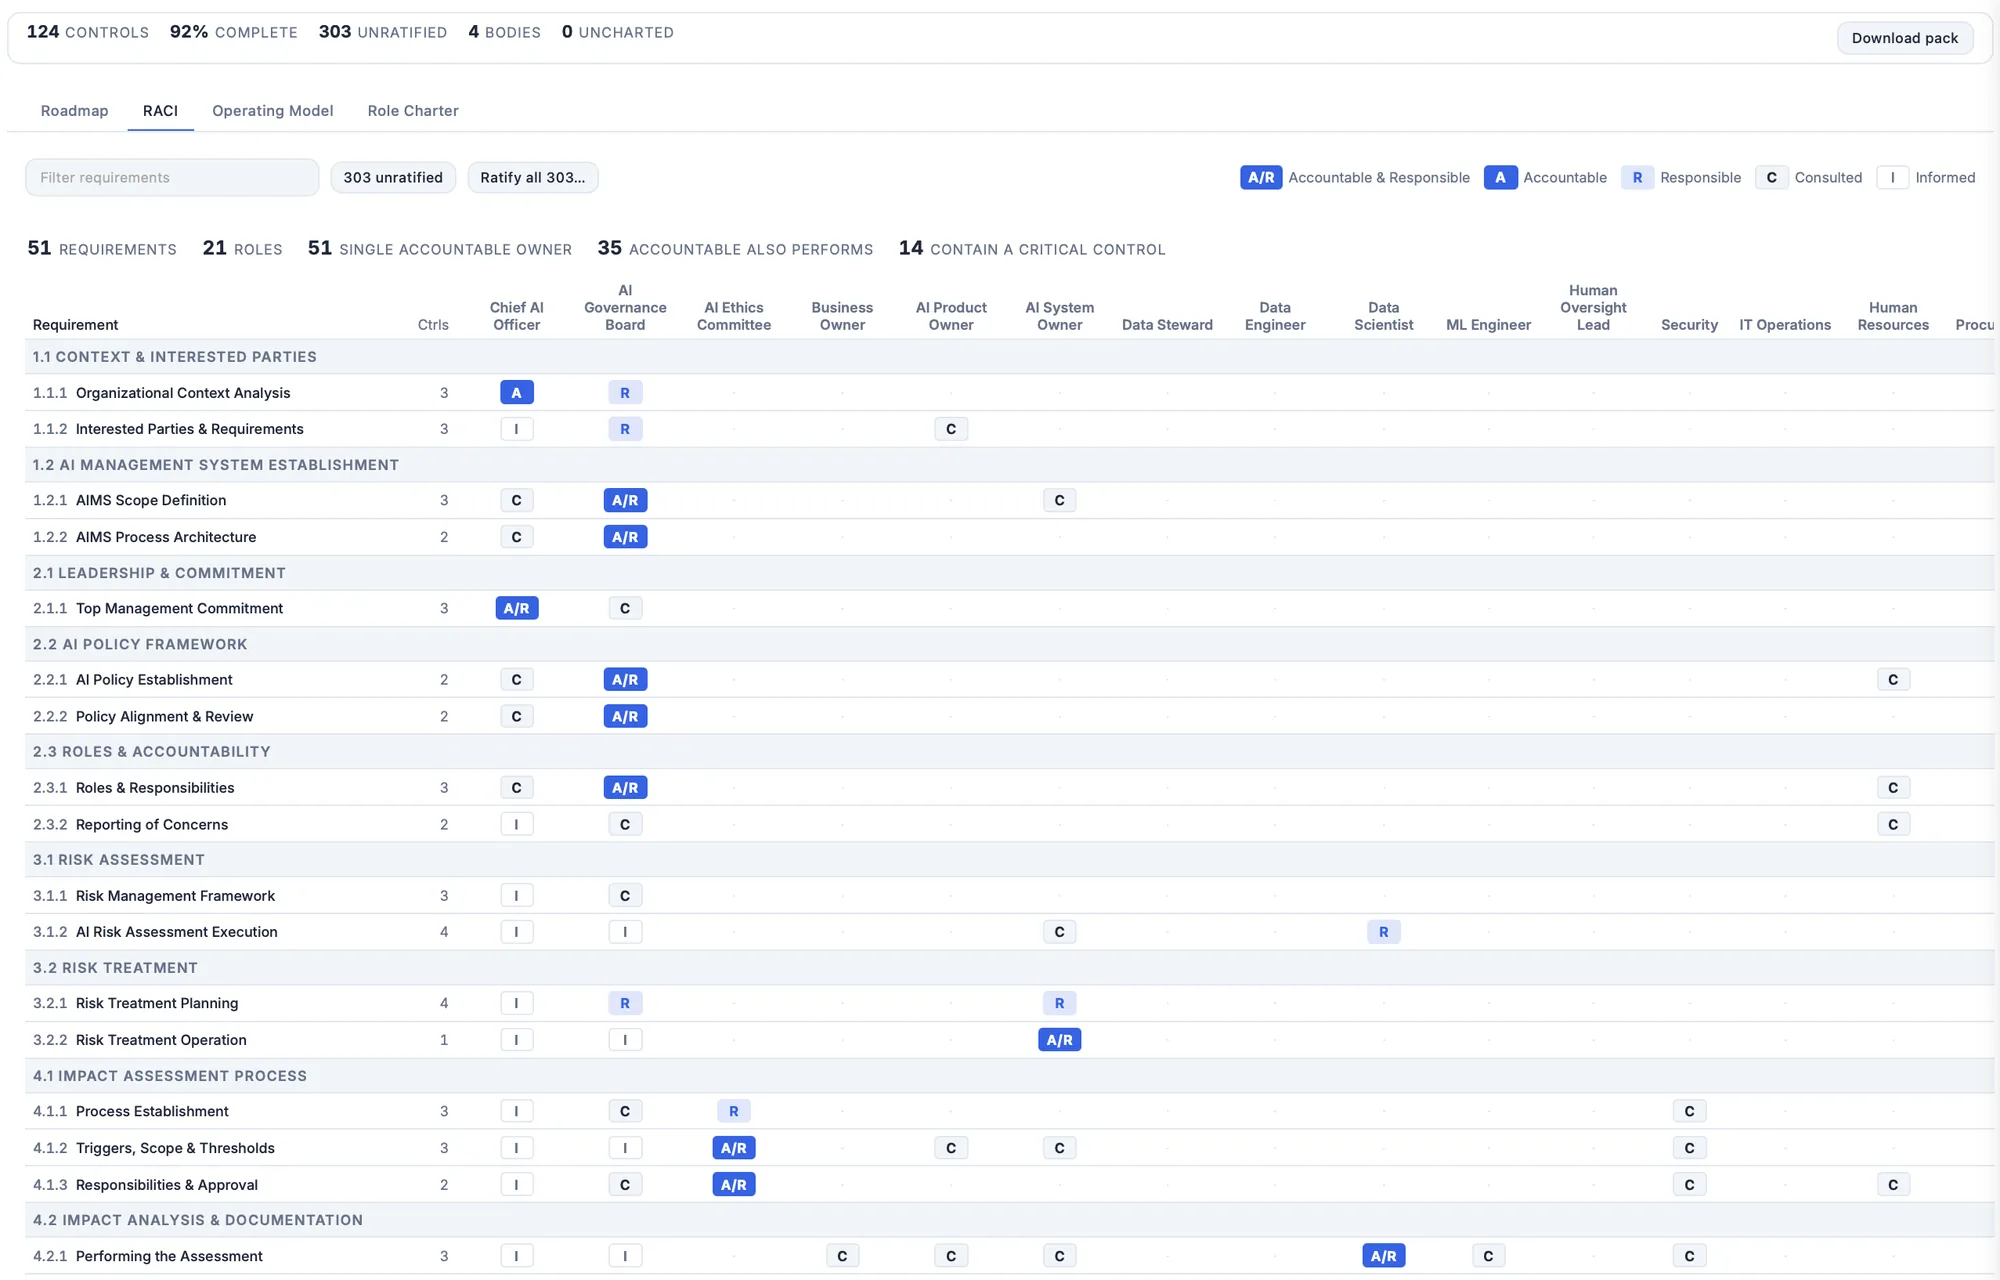Open the Role Charter tab
The image size is (2000, 1280).
[x=413, y=110]
